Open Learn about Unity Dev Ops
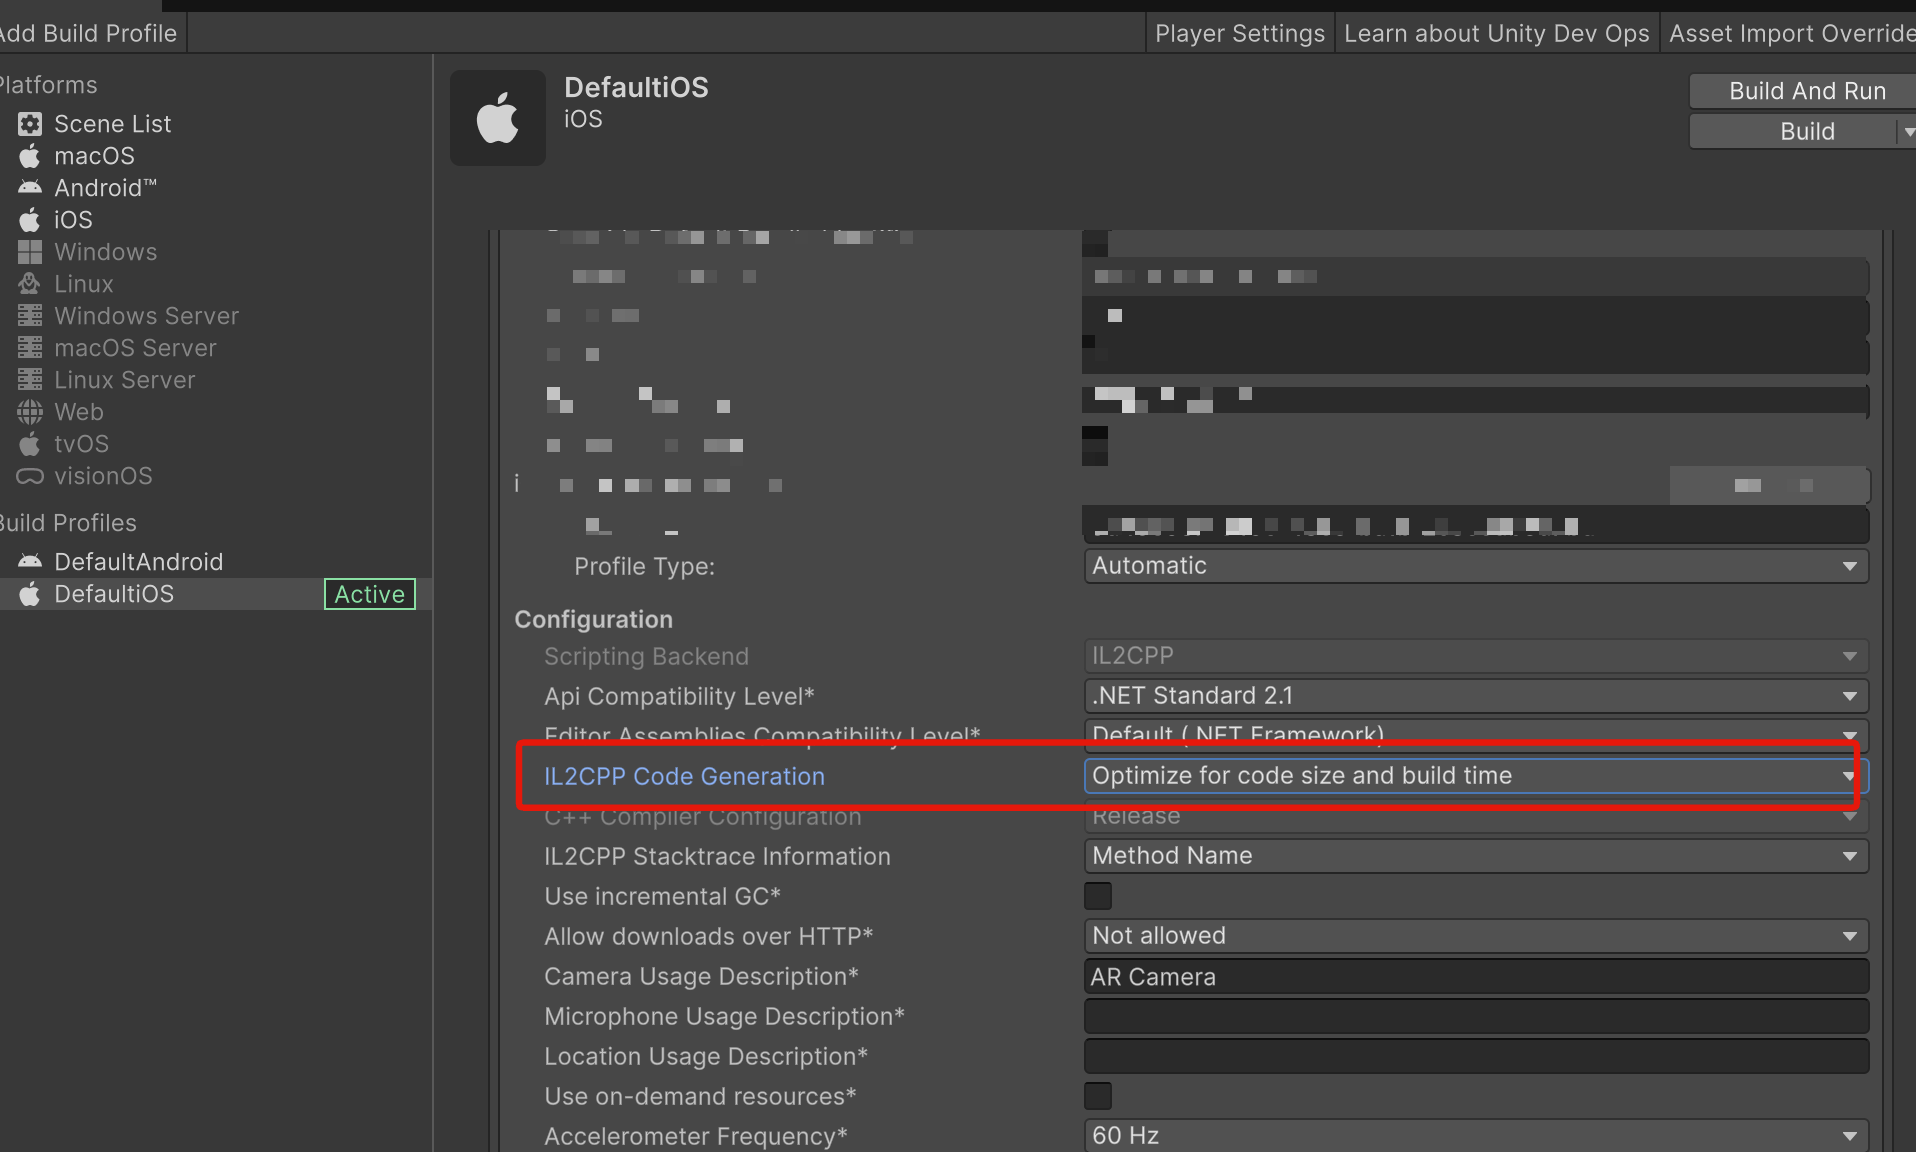 [x=1496, y=32]
